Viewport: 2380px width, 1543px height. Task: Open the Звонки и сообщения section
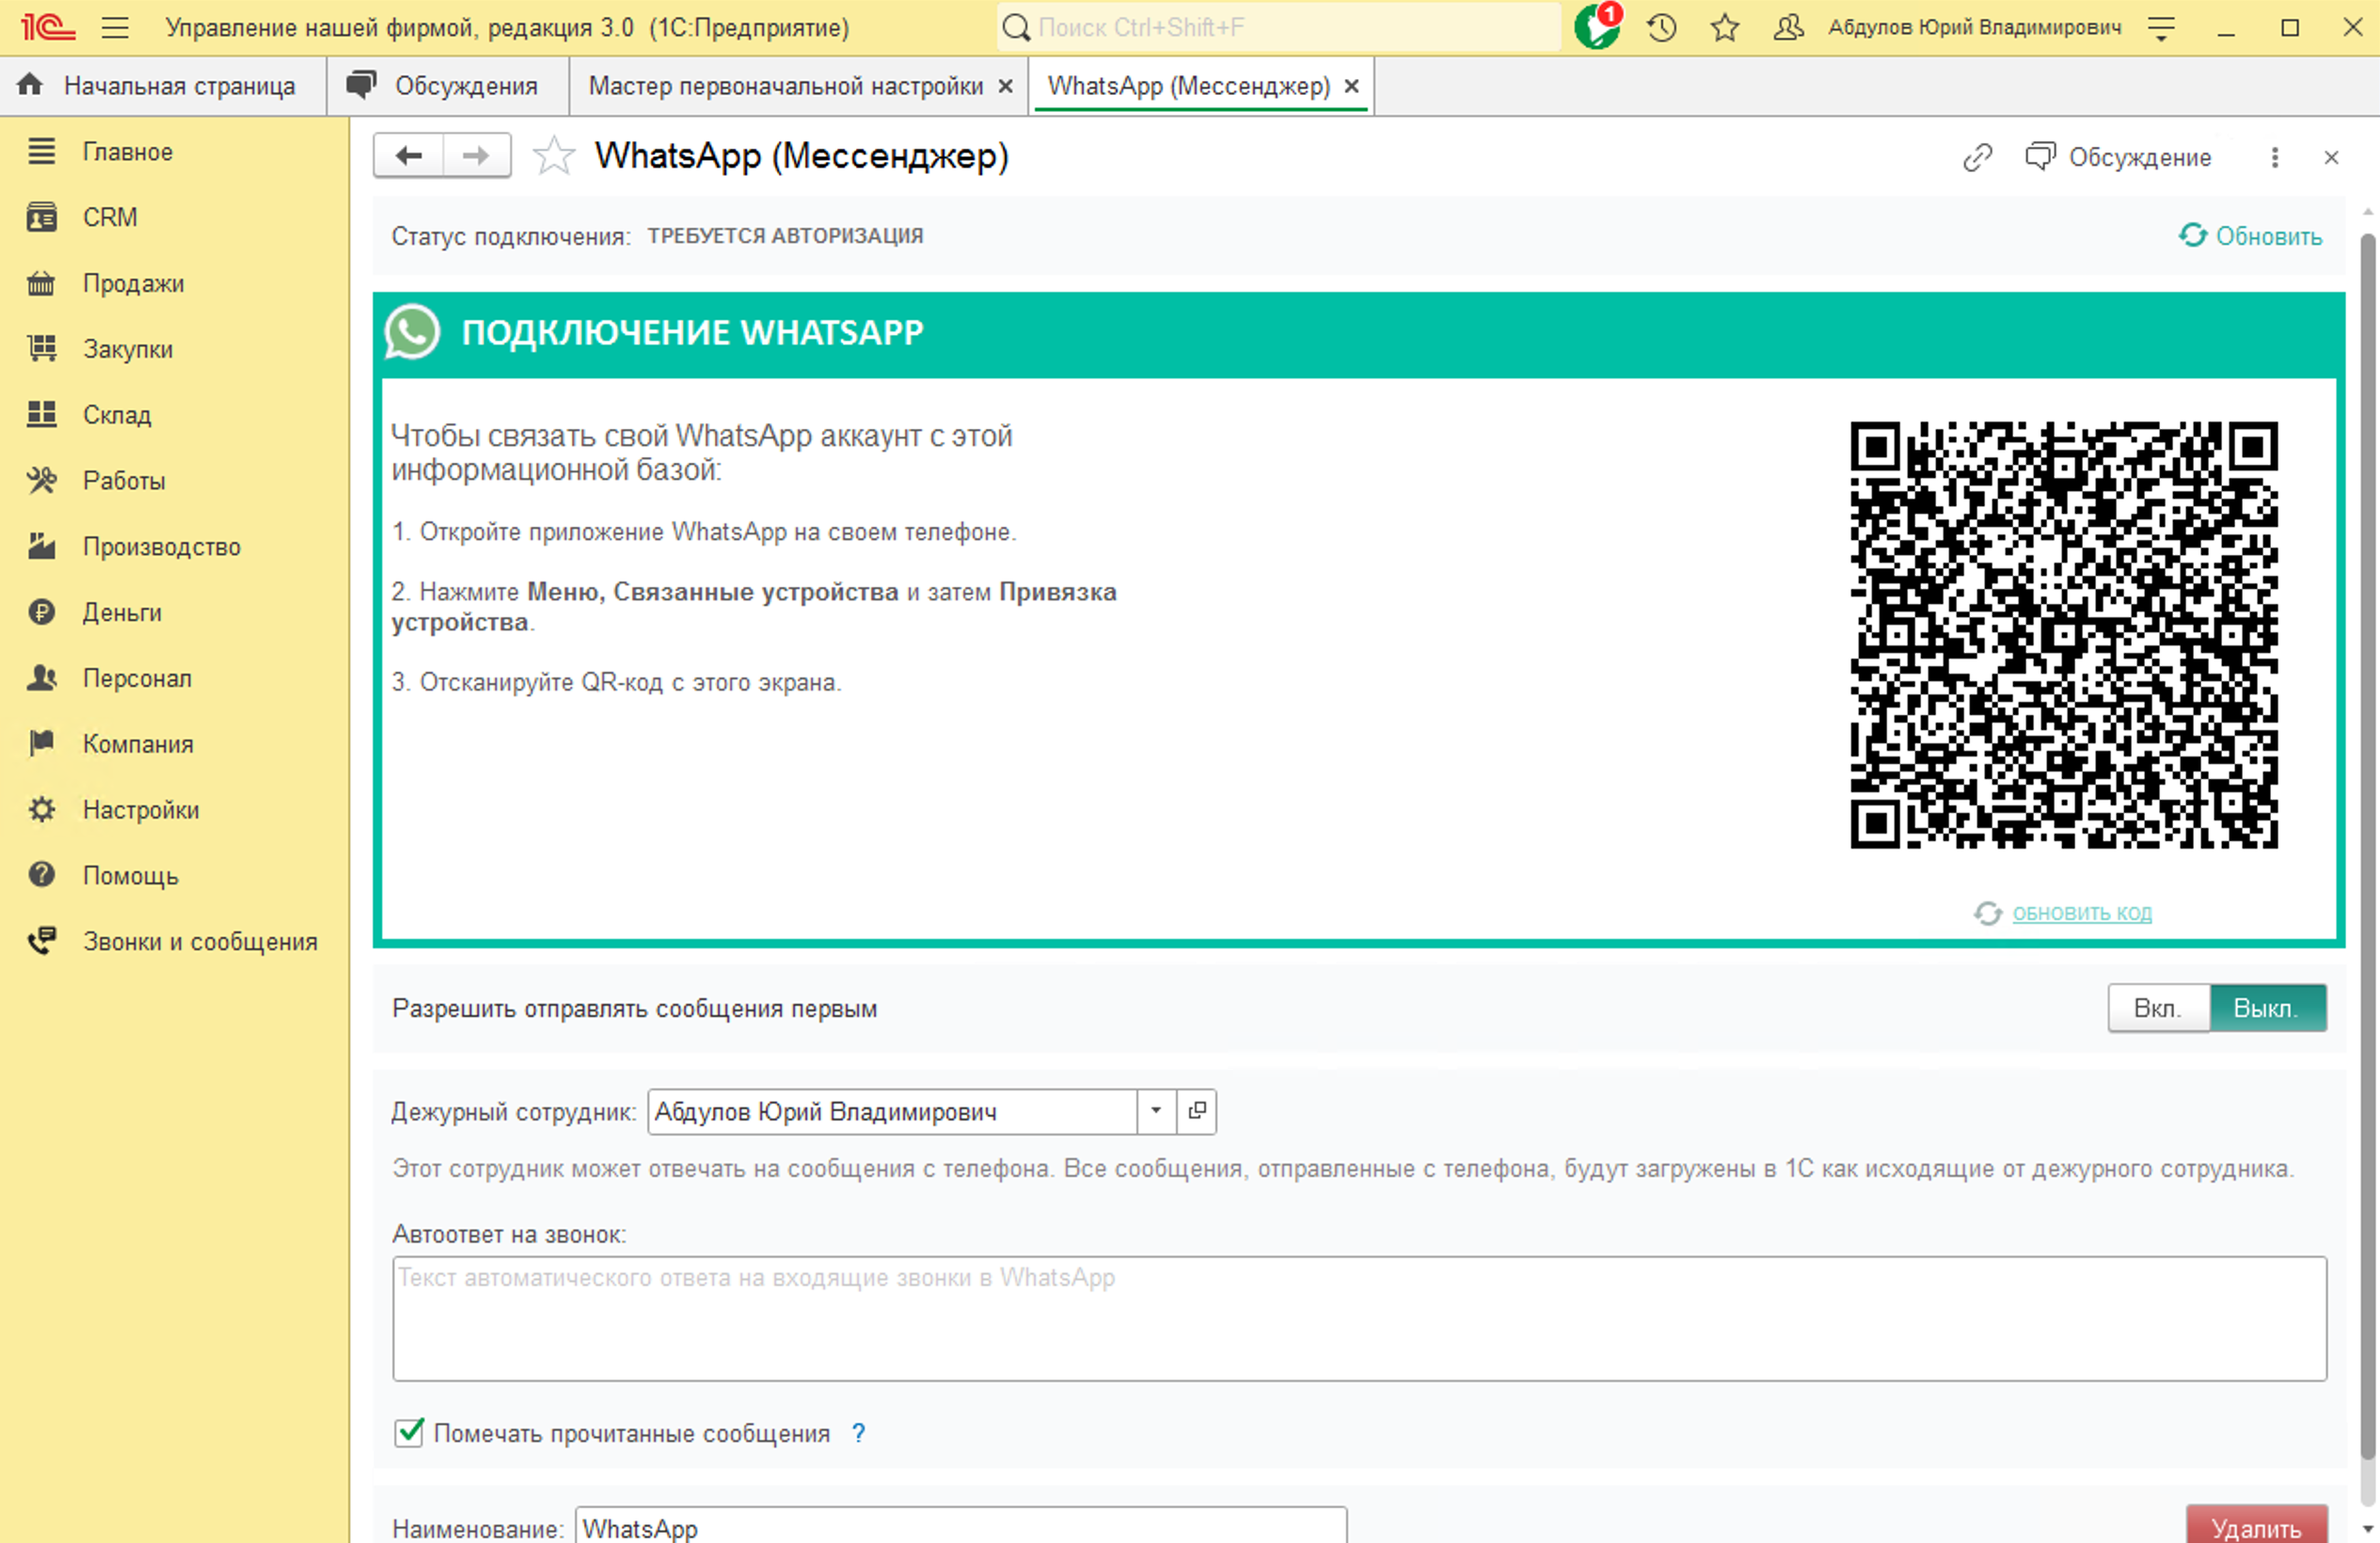tap(199, 941)
